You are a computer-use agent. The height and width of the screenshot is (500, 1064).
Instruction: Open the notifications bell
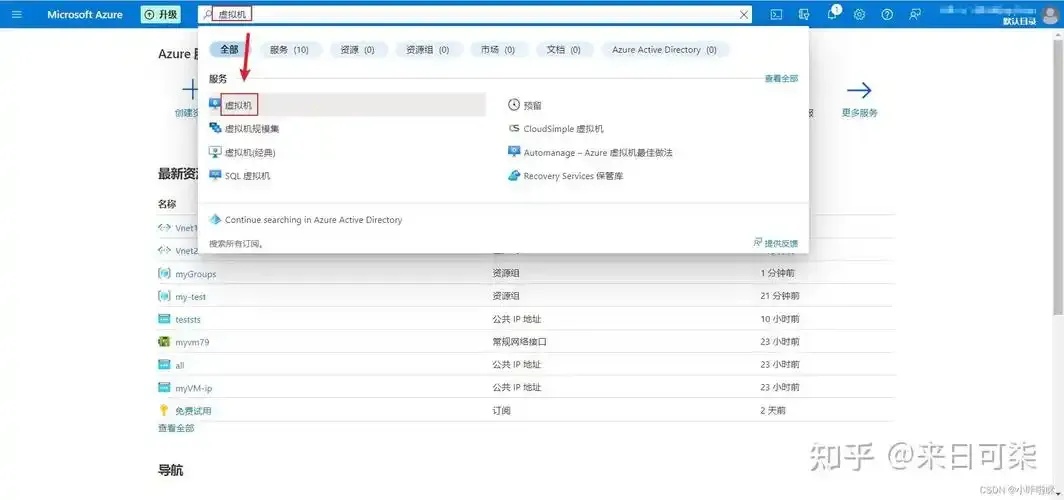click(x=832, y=14)
